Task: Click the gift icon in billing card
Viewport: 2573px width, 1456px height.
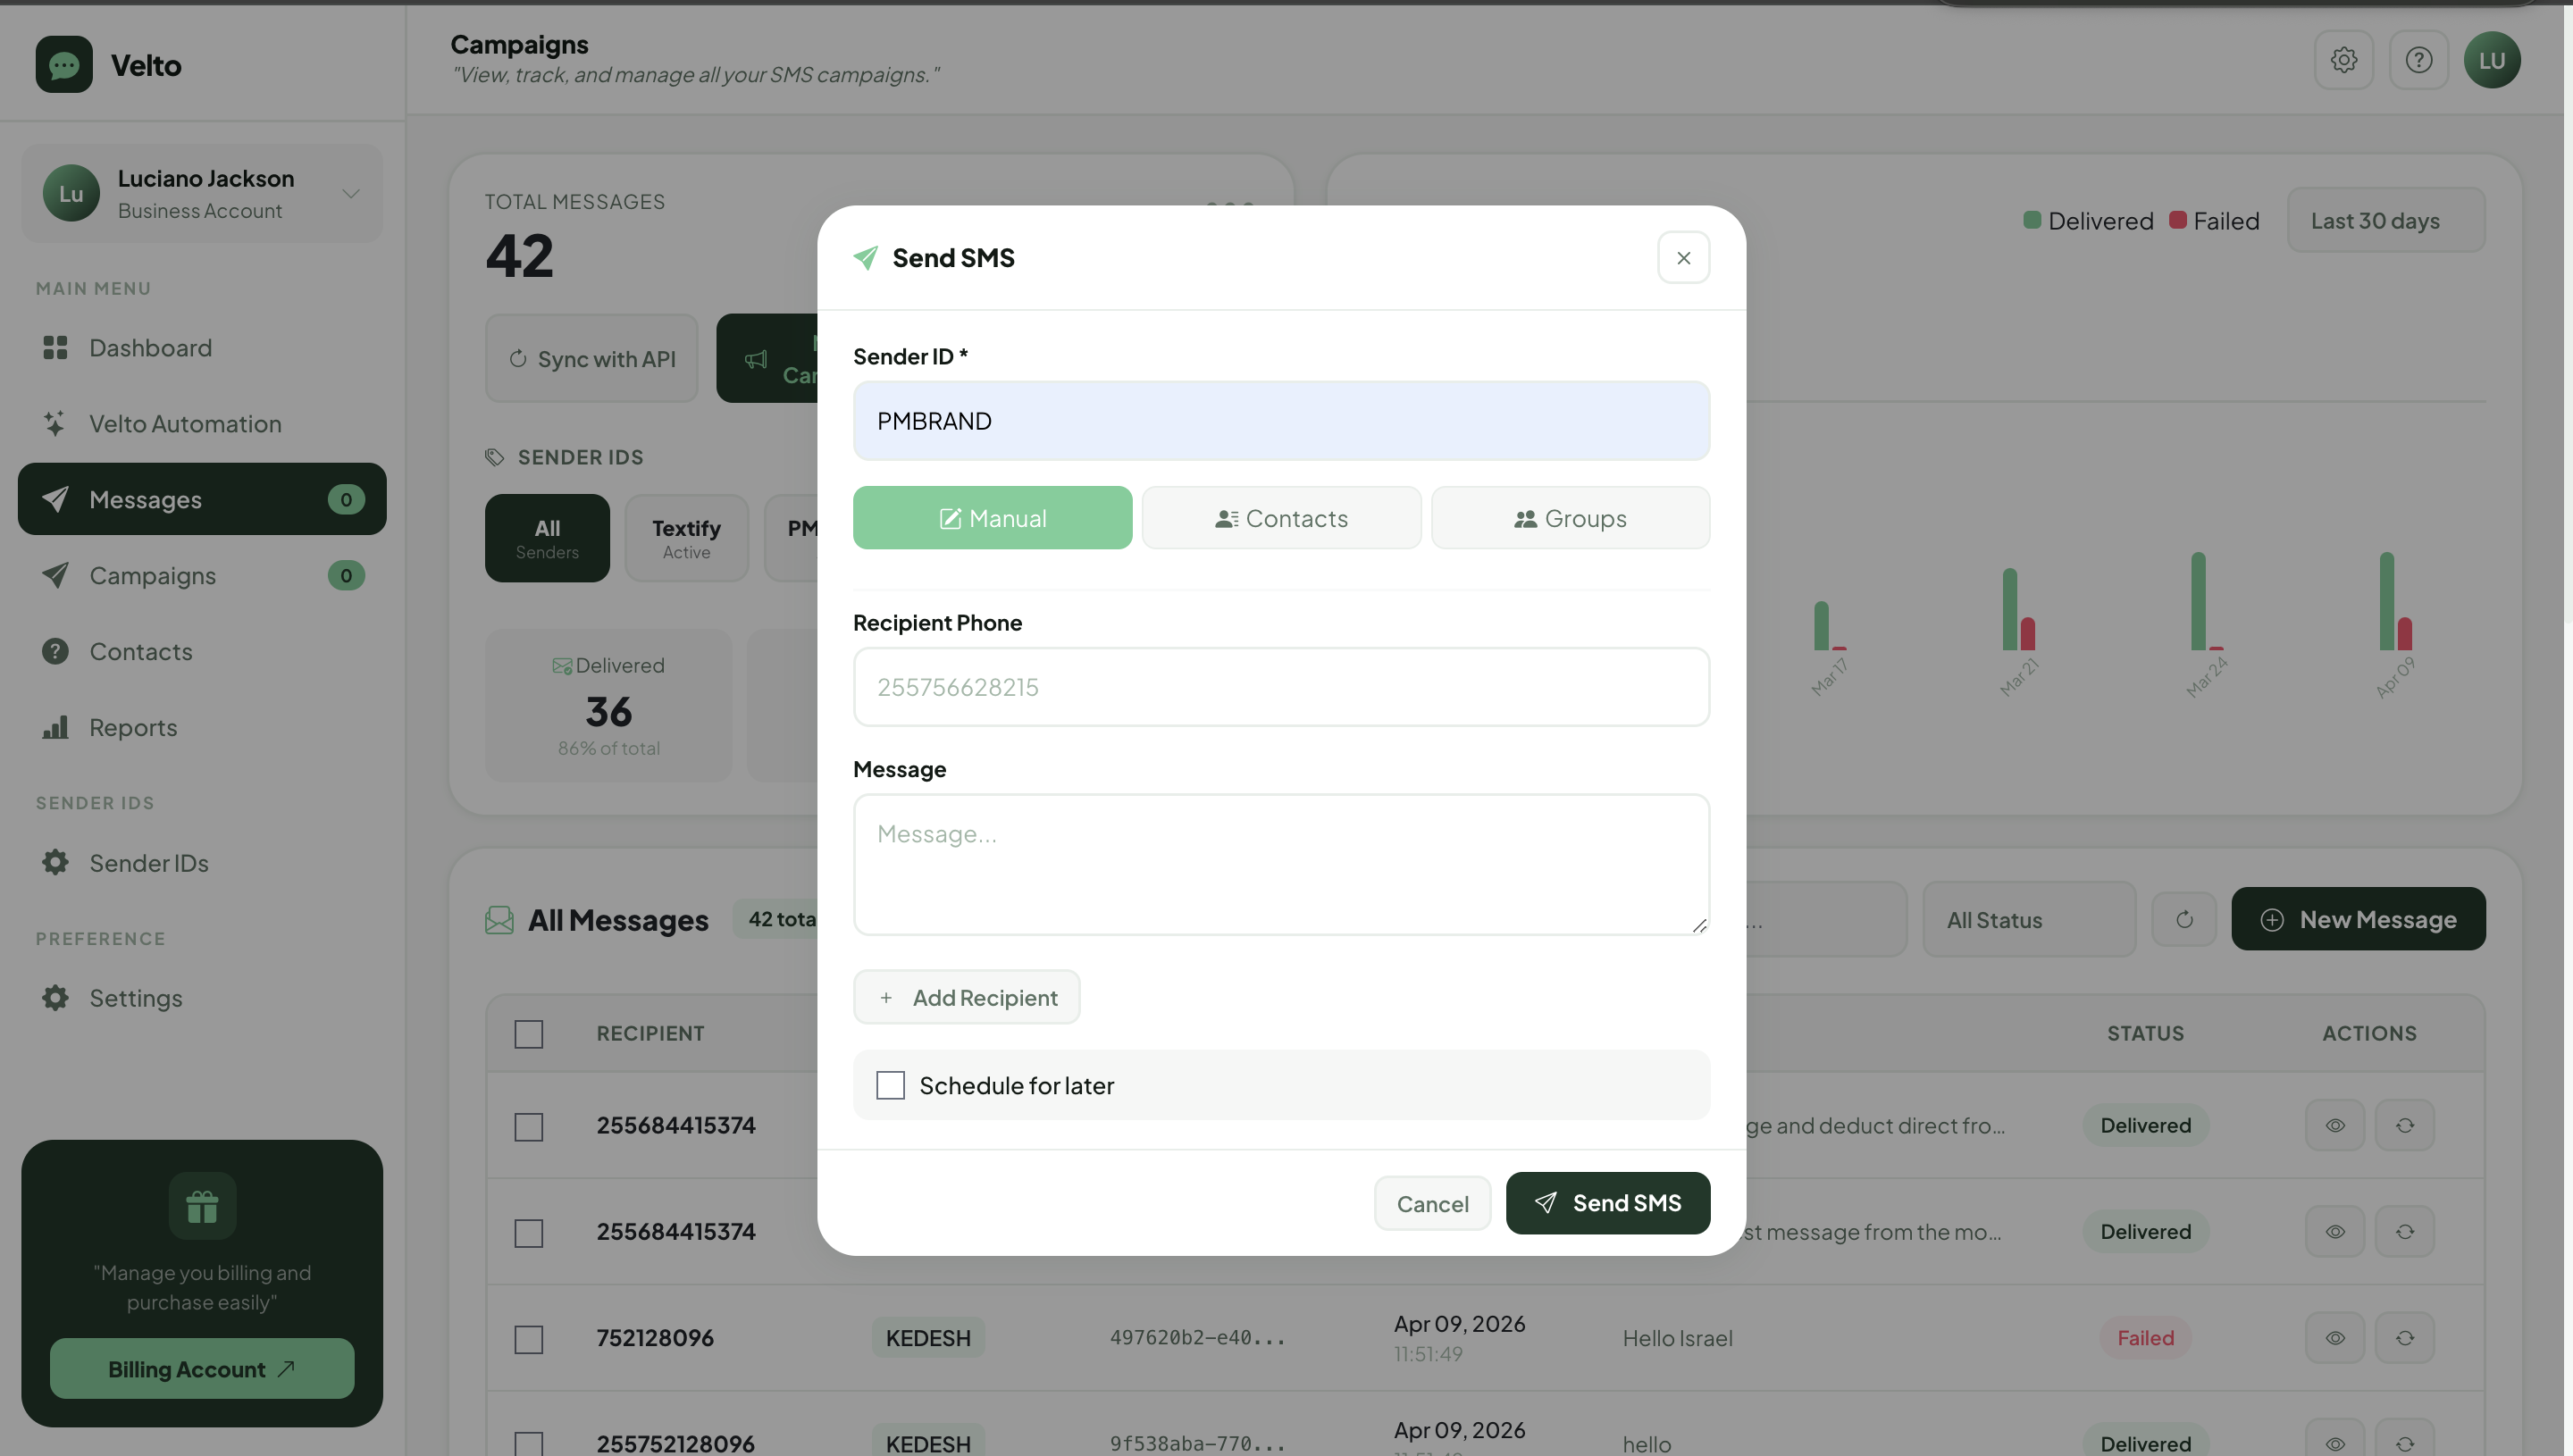Action: pos(202,1206)
